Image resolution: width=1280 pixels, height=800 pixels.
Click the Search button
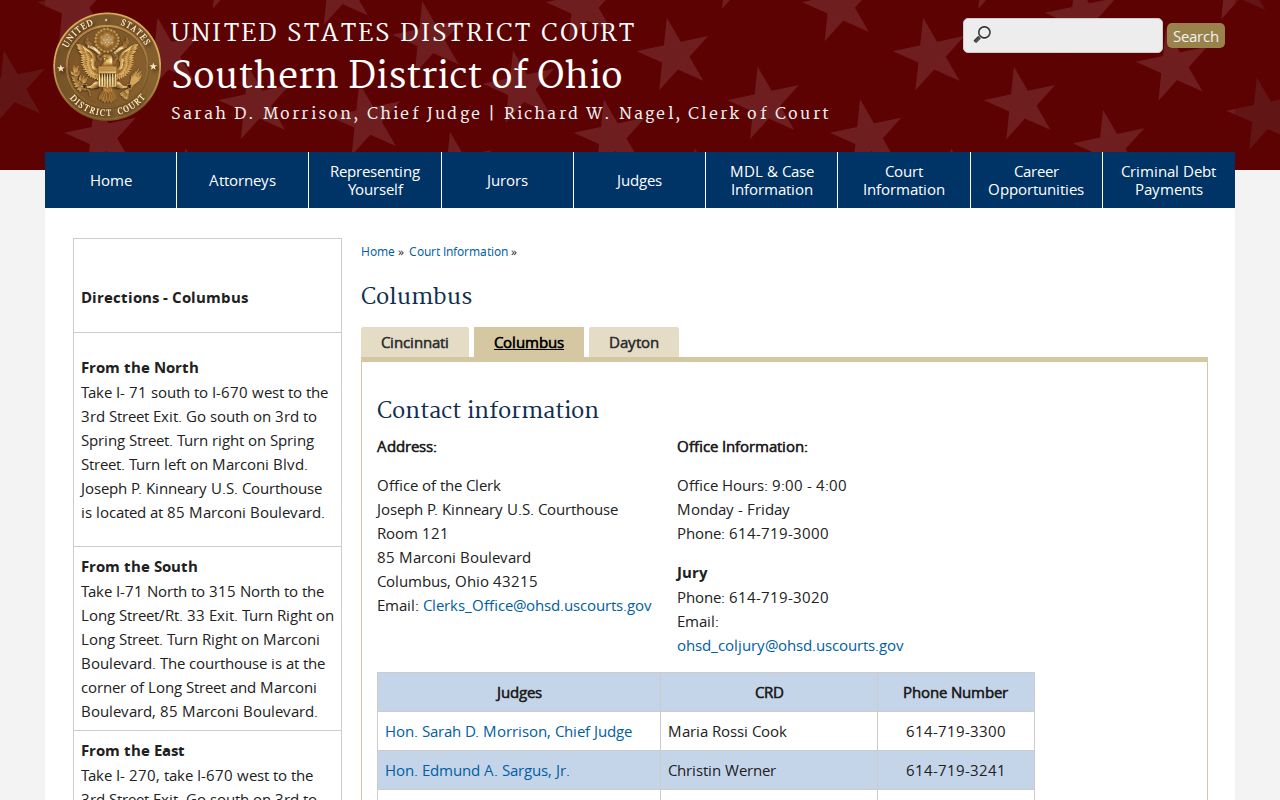click(x=1195, y=36)
